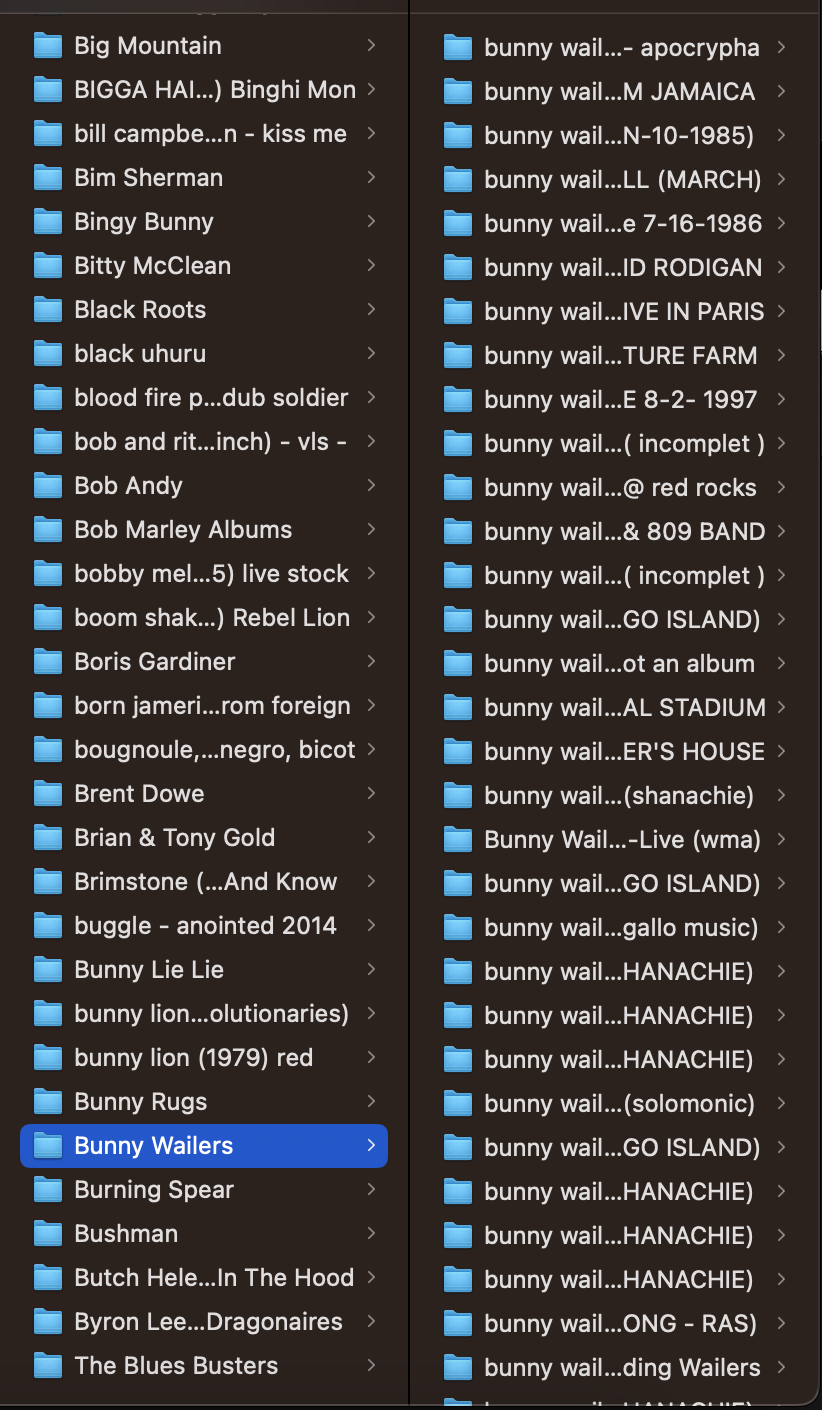Viewport: 822px width, 1410px height.
Task: Click the folder icon of The Blues Busters
Action: (x=48, y=1366)
